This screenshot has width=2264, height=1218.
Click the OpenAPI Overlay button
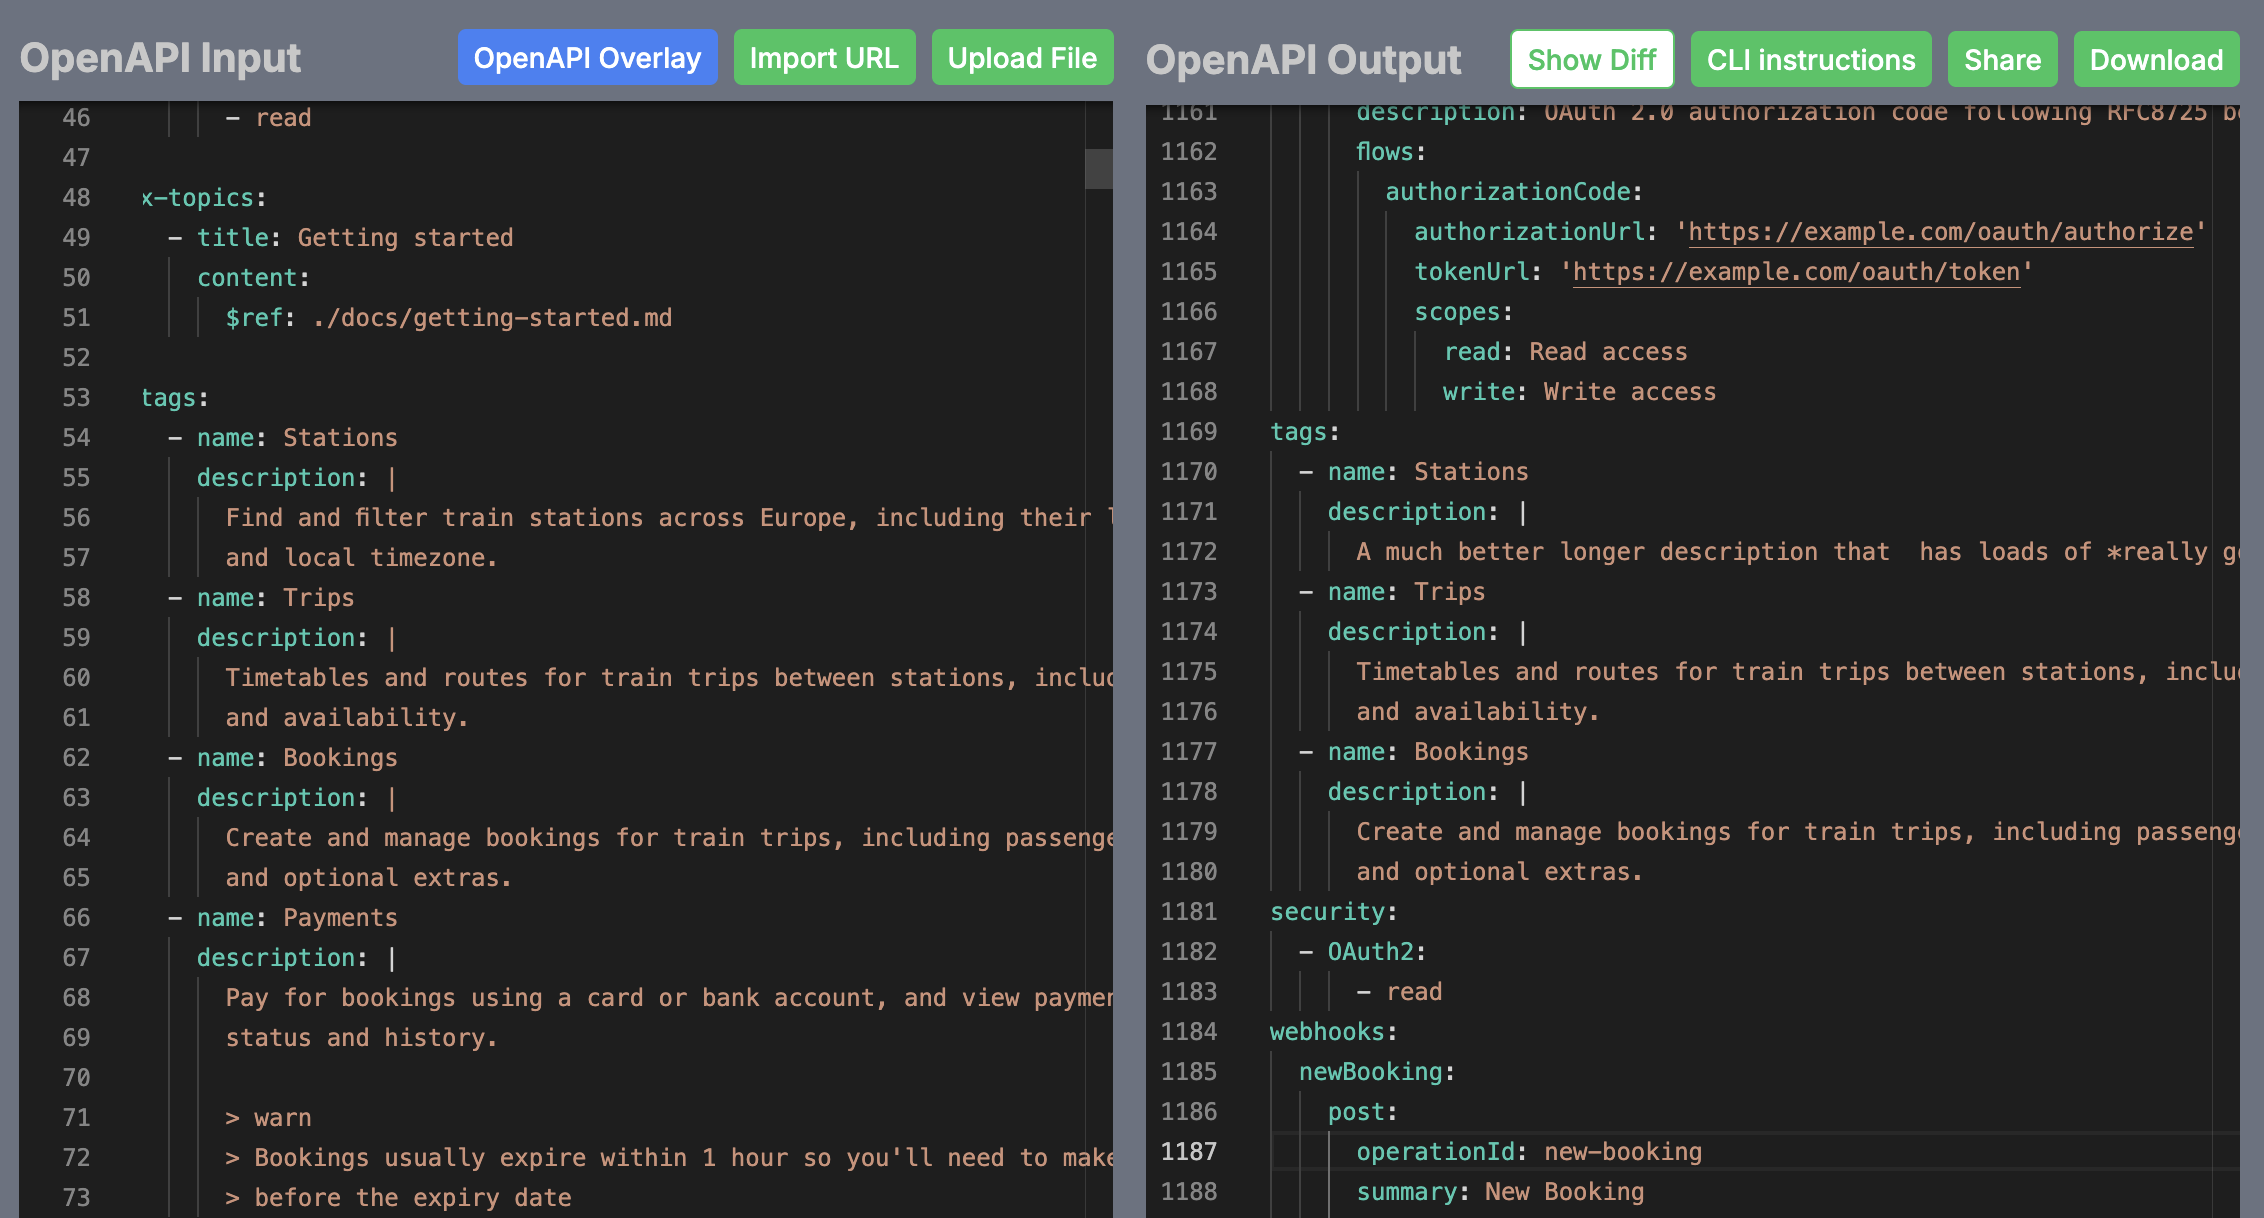(587, 58)
